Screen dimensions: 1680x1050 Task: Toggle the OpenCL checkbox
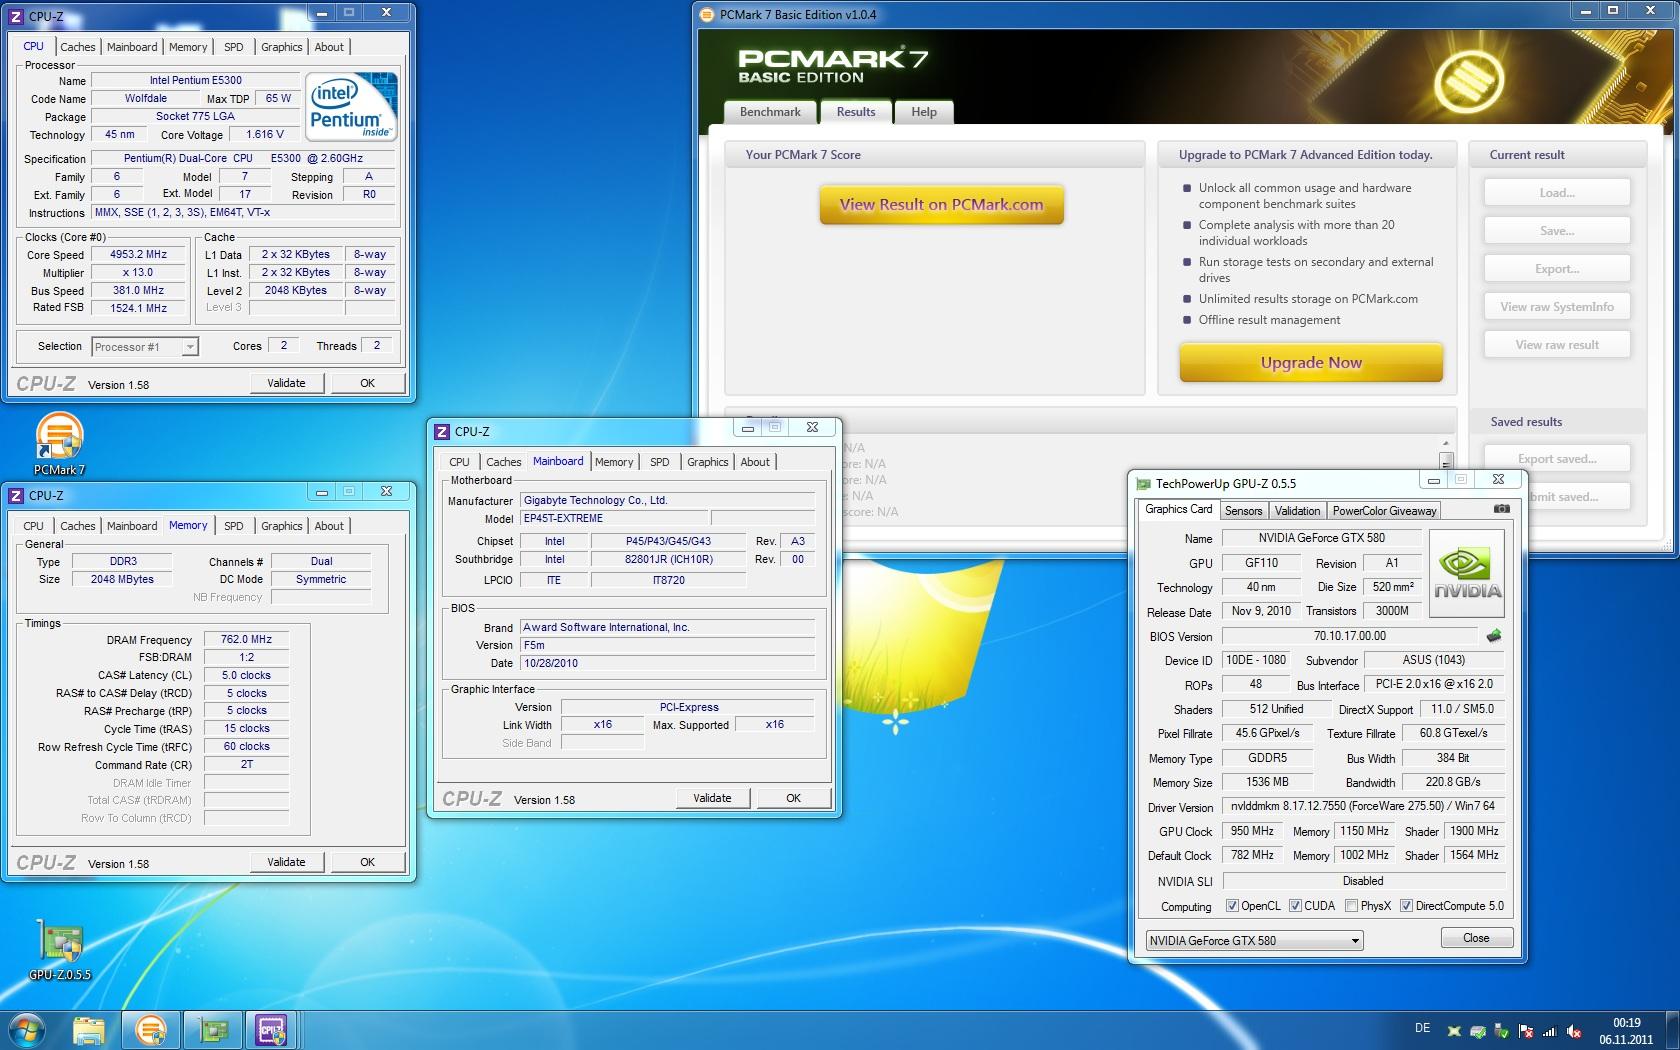[1232, 906]
